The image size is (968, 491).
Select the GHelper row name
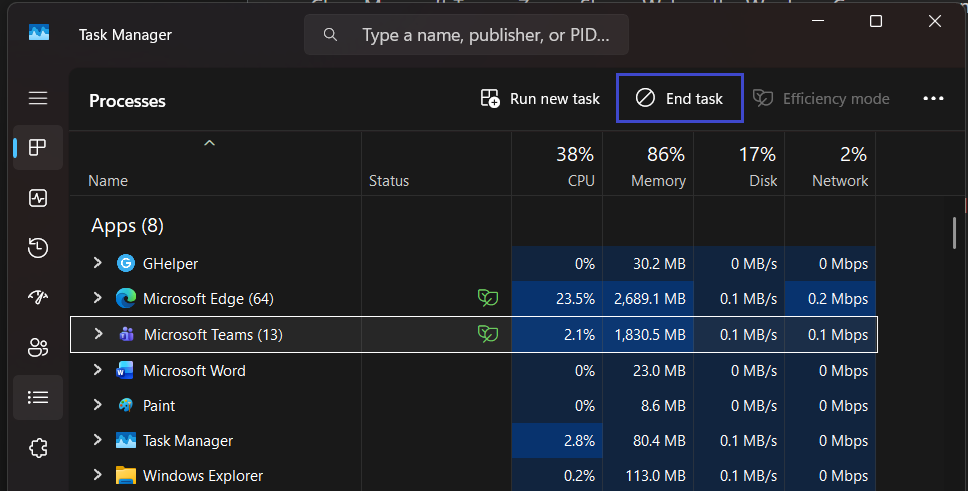170,264
